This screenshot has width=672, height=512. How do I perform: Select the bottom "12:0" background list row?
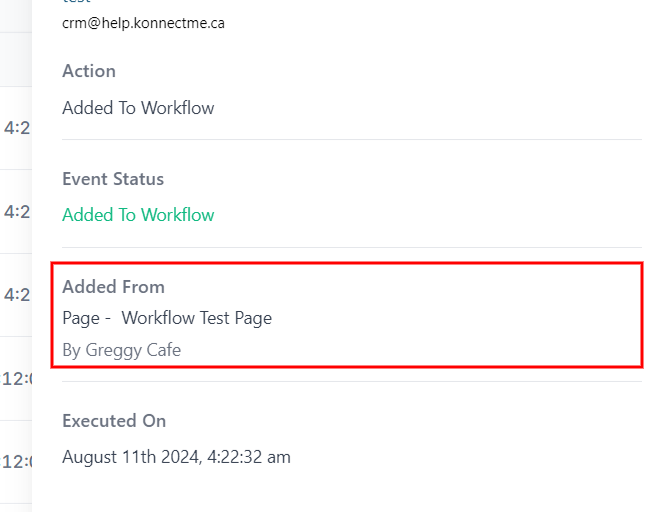point(16,462)
